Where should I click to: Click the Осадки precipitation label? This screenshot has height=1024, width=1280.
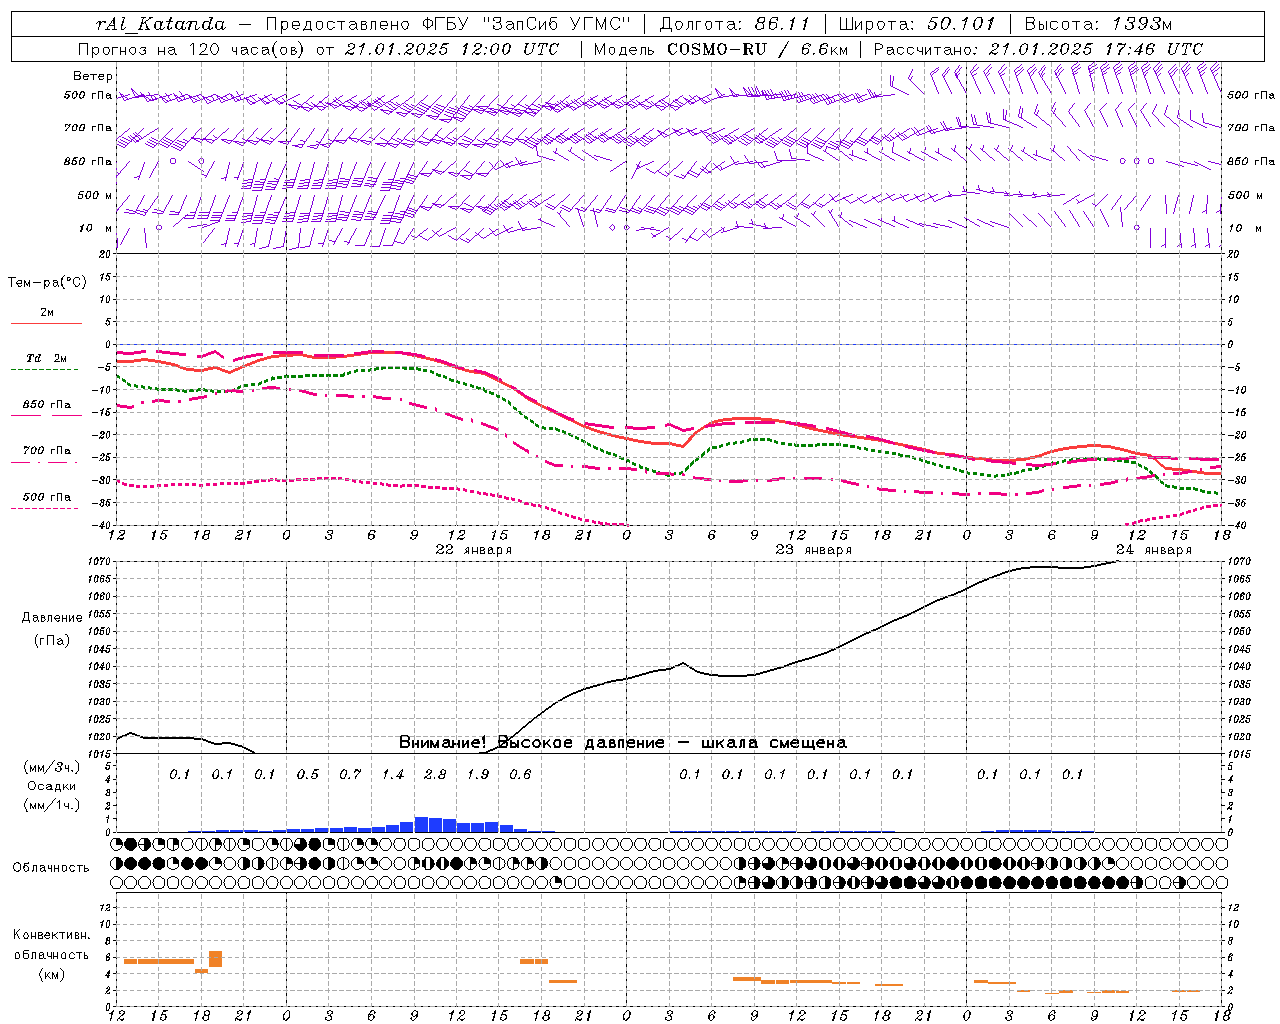tap(51, 786)
